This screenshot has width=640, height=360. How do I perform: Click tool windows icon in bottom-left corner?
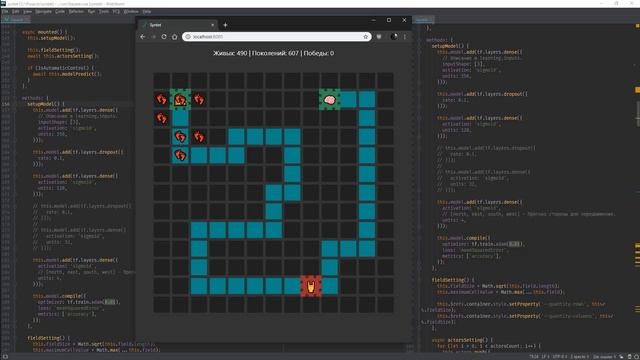point(5,357)
